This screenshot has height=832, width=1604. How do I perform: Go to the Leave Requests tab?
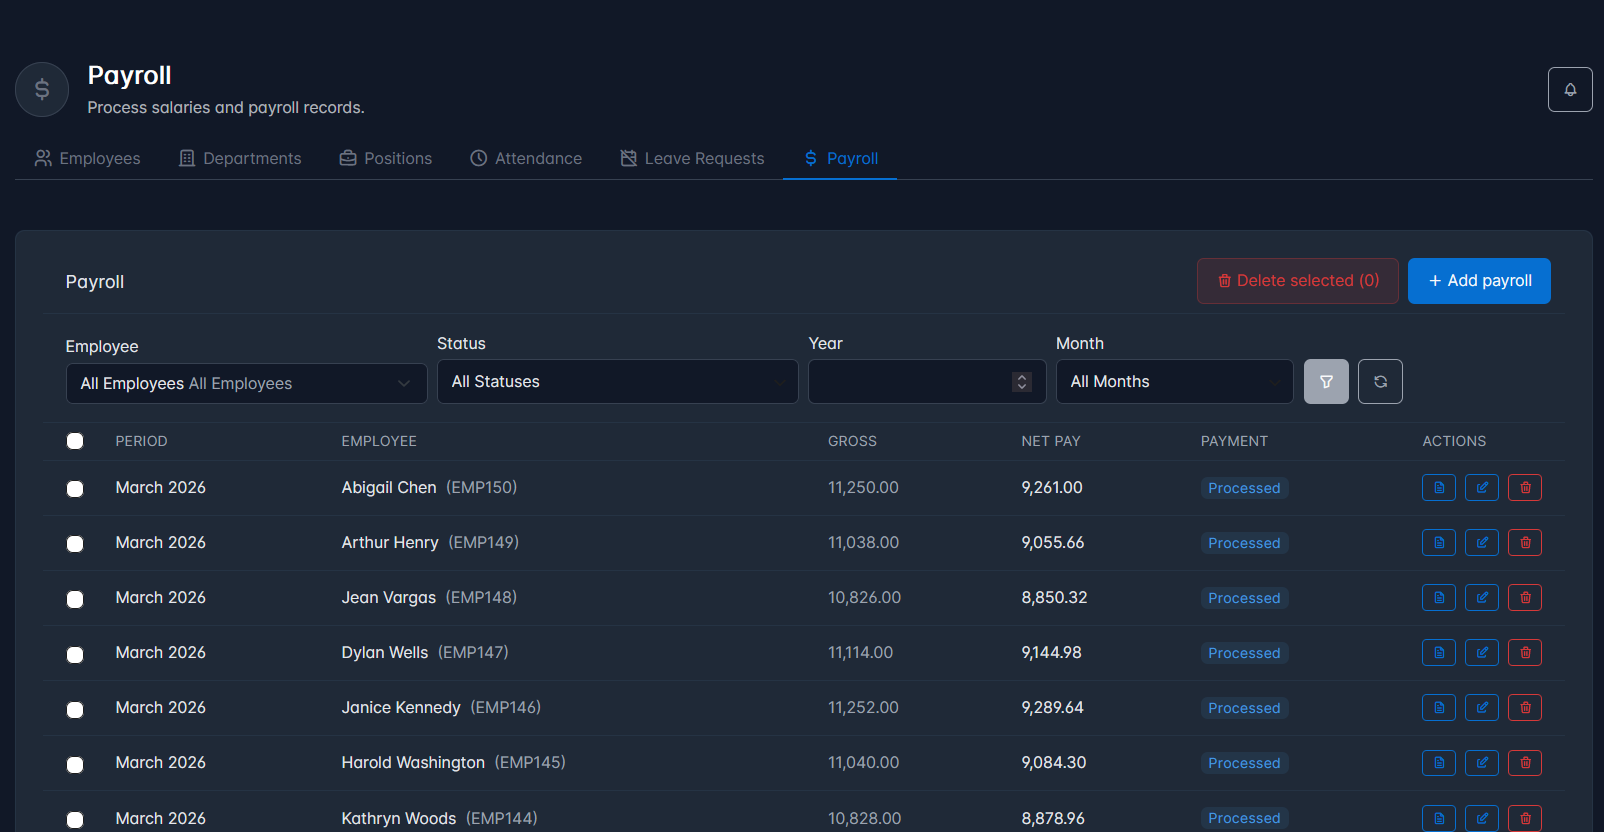tap(692, 158)
